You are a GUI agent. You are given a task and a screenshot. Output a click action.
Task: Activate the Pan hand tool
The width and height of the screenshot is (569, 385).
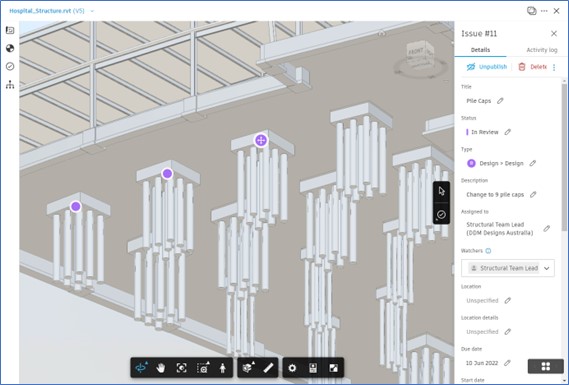click(160, 368)
